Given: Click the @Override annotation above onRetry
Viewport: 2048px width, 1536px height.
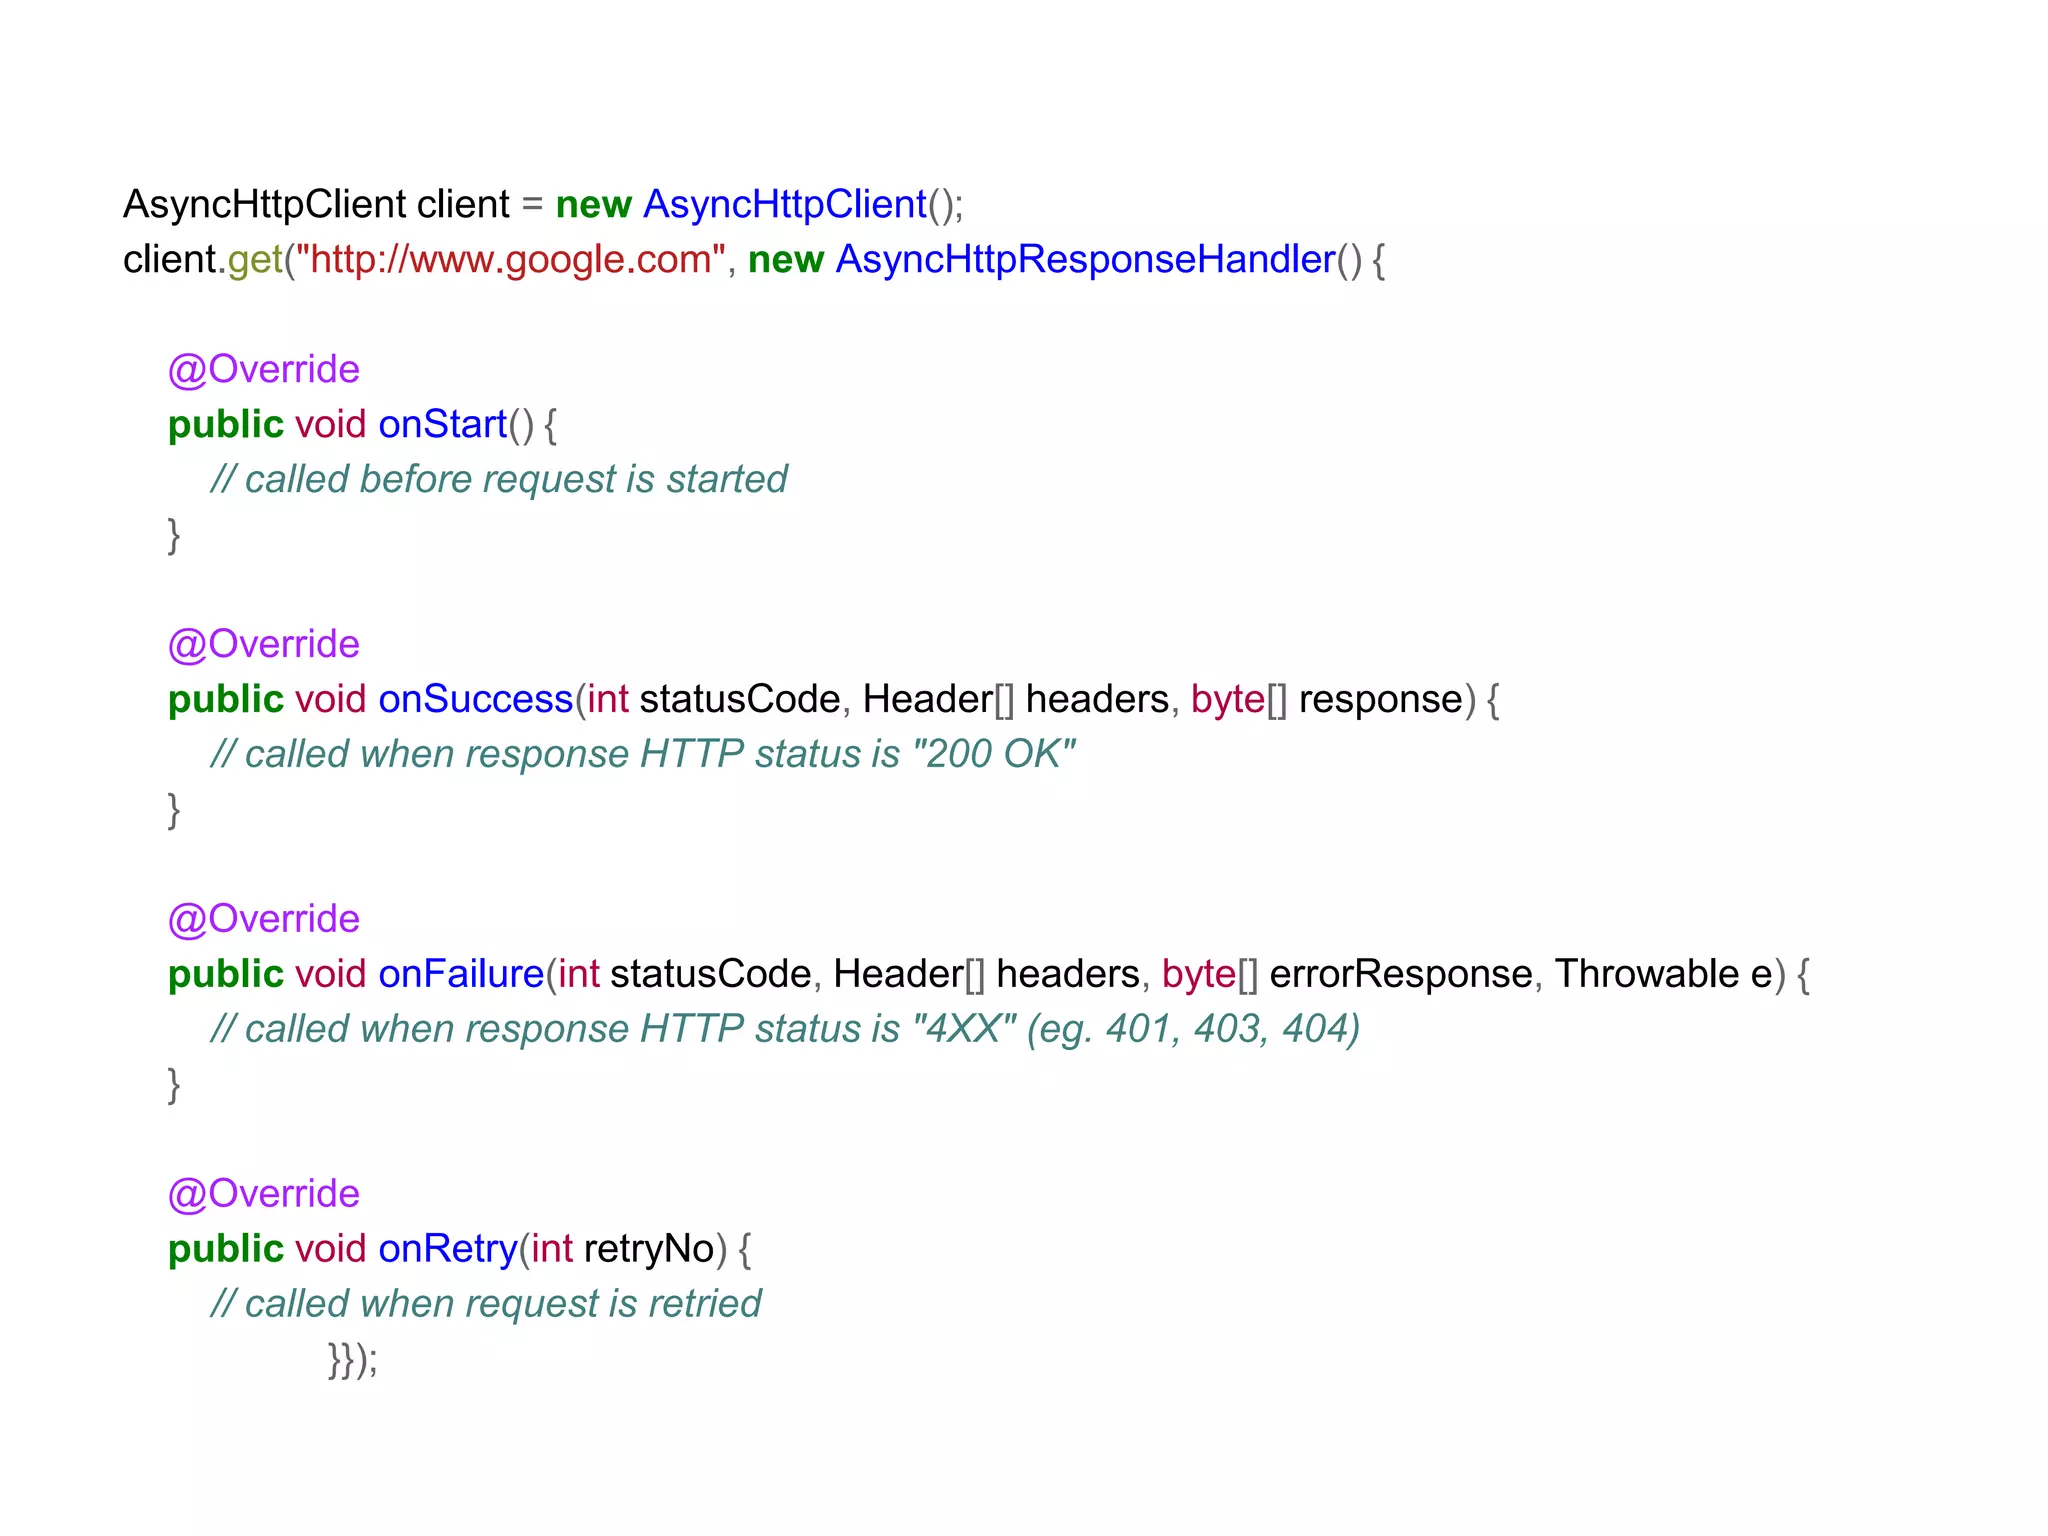Looking at the screenshot, I should click(x=264, y=1195).
